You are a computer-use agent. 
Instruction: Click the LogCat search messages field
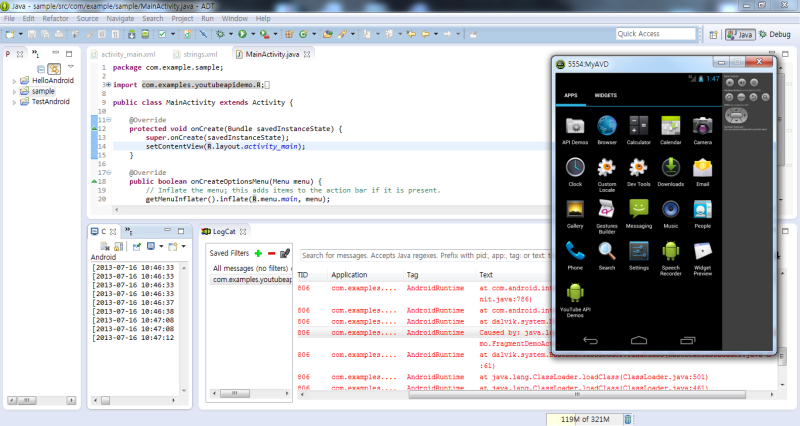pos(426,255)
